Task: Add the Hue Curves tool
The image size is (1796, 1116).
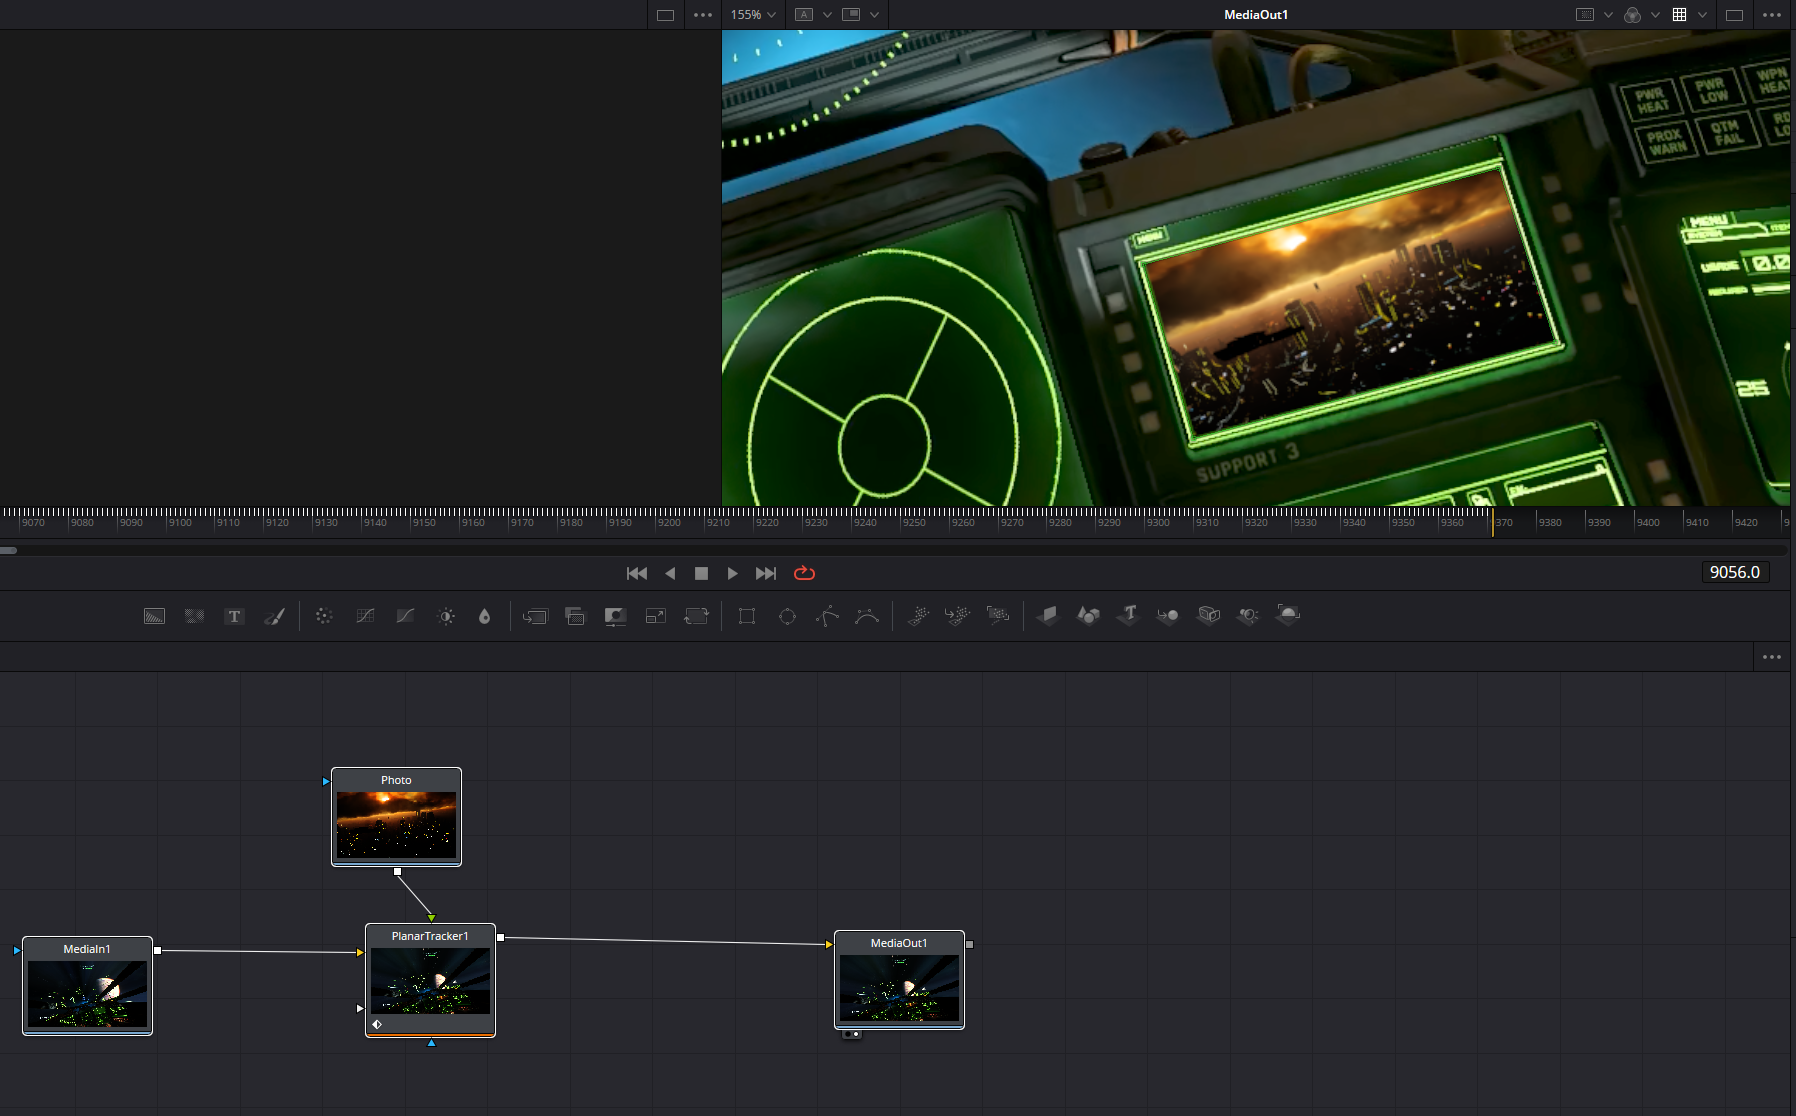Action: pyautogui.click(x=405, y=616)
